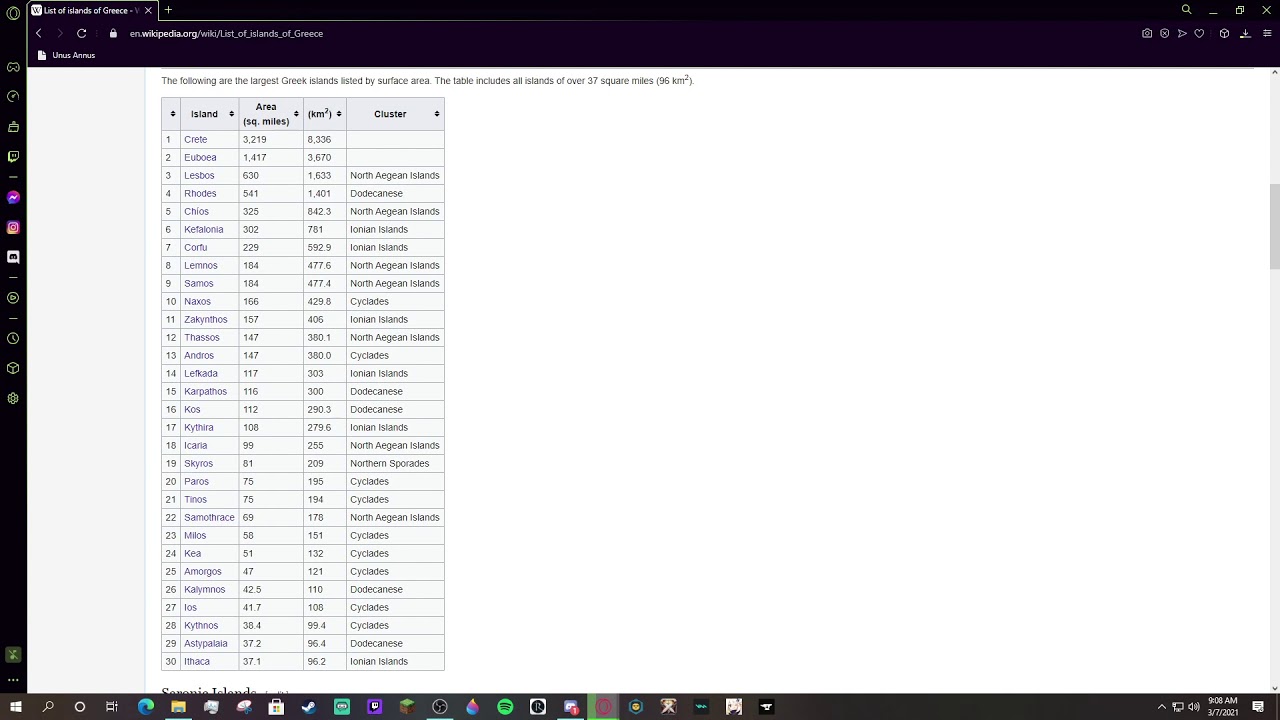This screenshot has height=720, width=1280.
Task: Sort table by the Cluster column
Action: pyautogui.click(x=395, y=114)
